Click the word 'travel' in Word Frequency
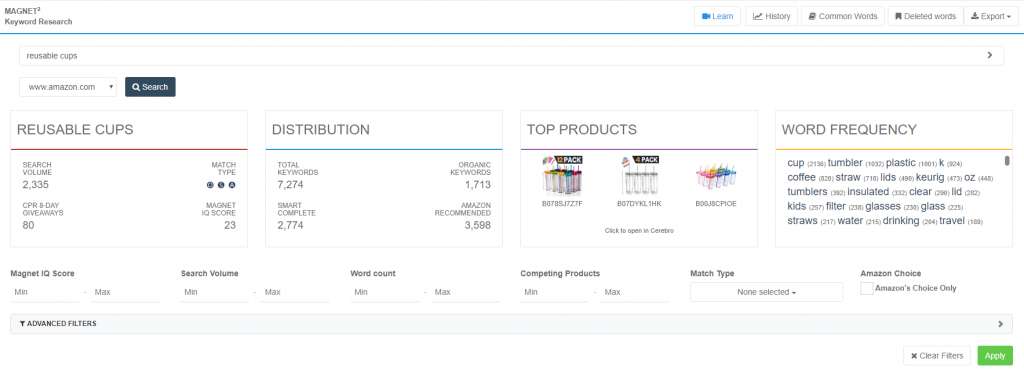The height and width of the screenshot is (377, 1024). 952,221
